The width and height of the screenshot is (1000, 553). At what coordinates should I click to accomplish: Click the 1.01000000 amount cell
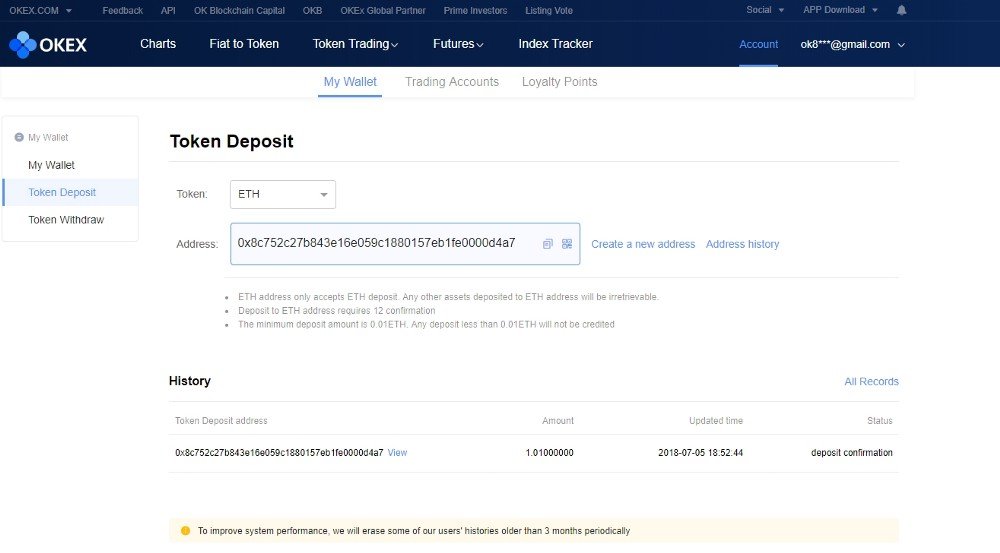549,453
